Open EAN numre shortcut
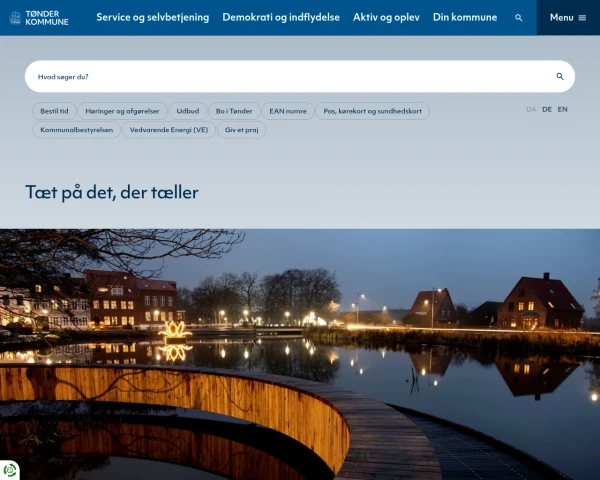Viewport: 600px width, 480px height. [x=288, y=111]
